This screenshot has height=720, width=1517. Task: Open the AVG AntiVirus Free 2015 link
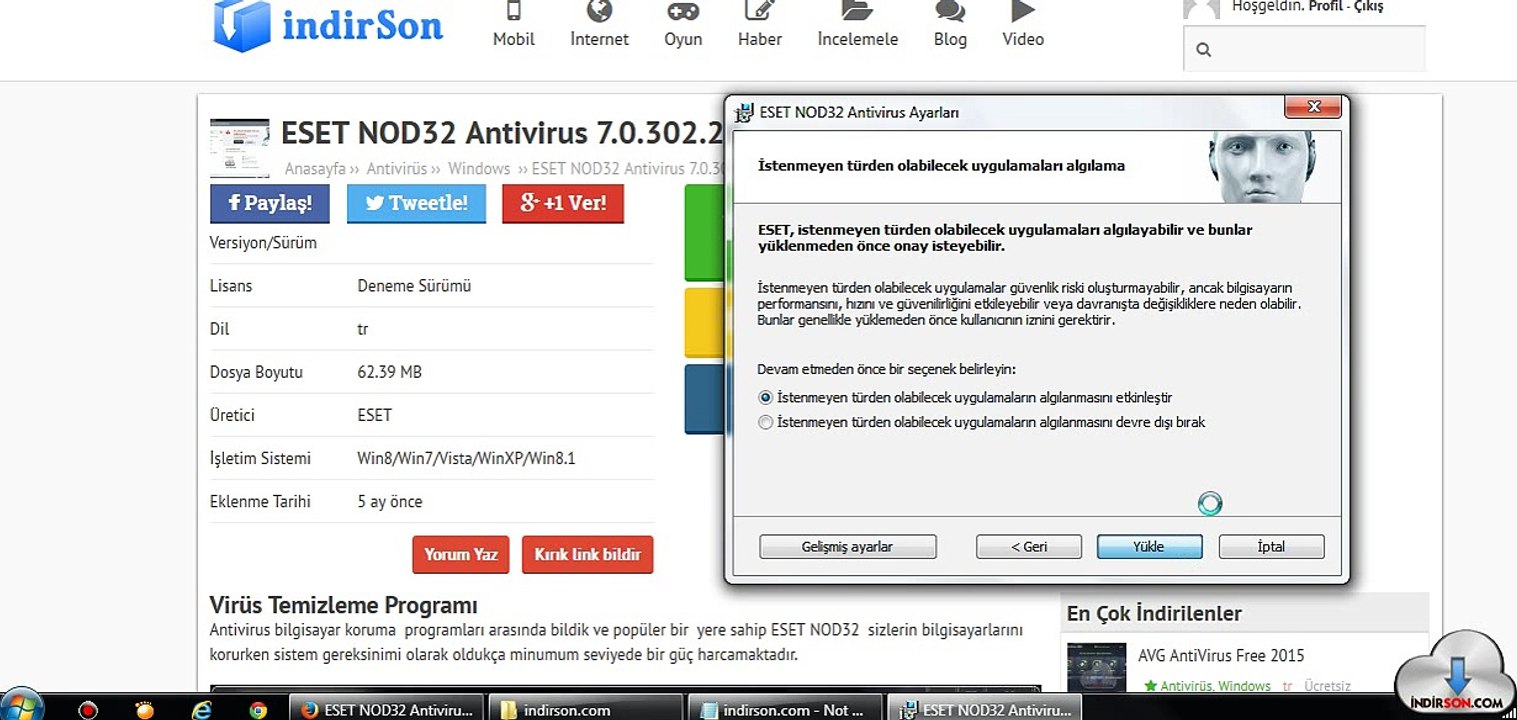1221,656
